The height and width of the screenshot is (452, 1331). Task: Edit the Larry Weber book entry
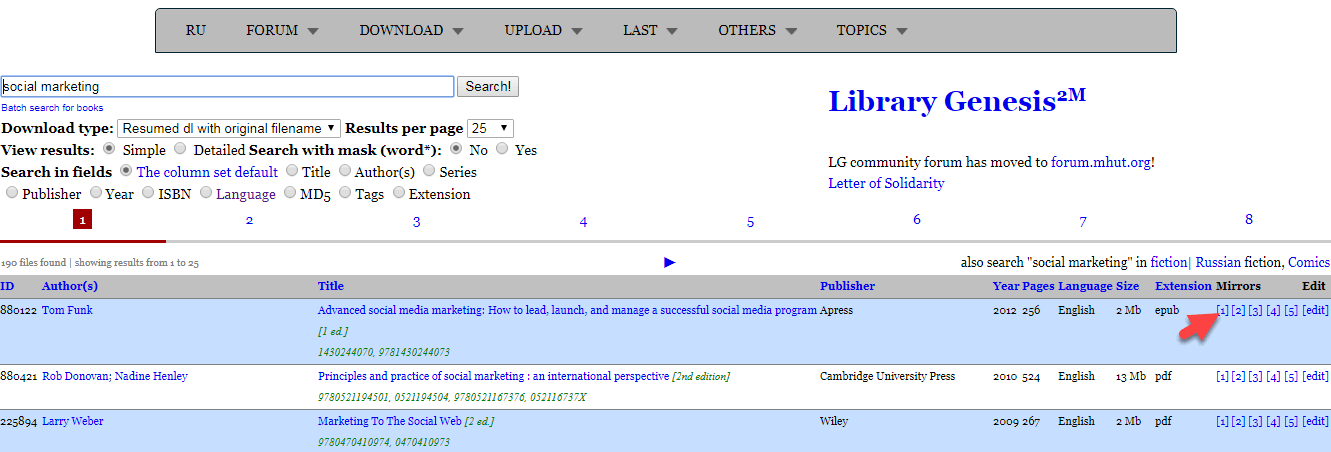tap(1315, 422)
